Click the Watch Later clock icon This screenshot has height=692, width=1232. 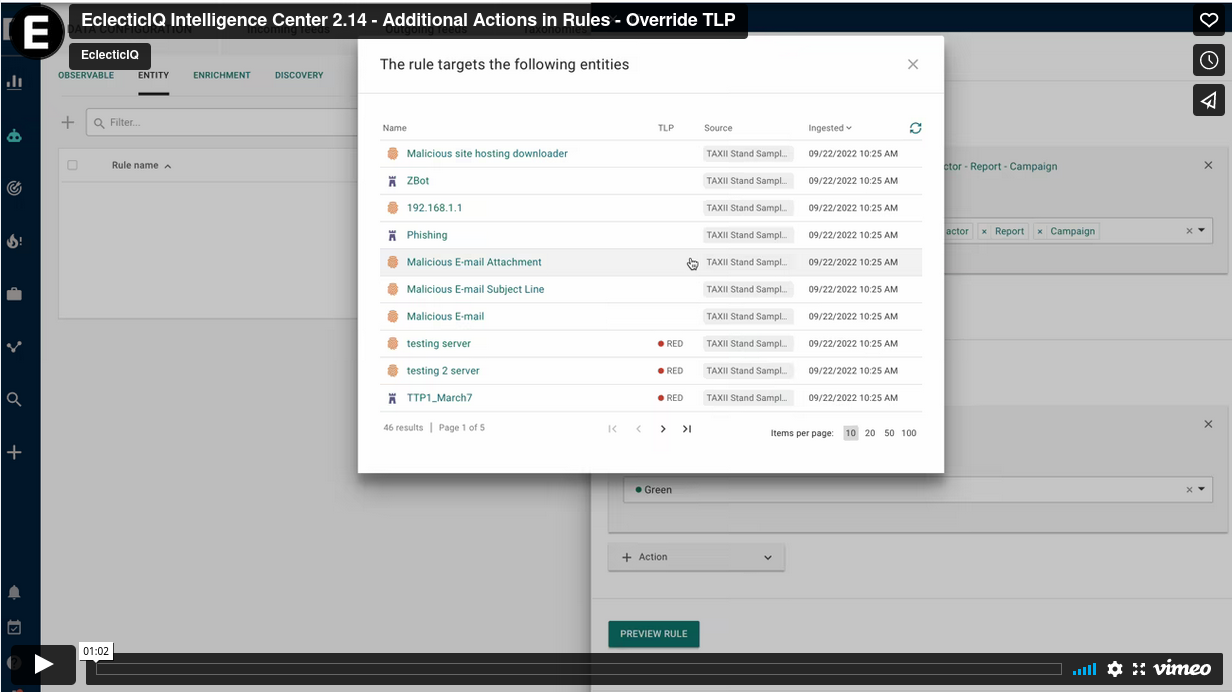[1208, 60]
